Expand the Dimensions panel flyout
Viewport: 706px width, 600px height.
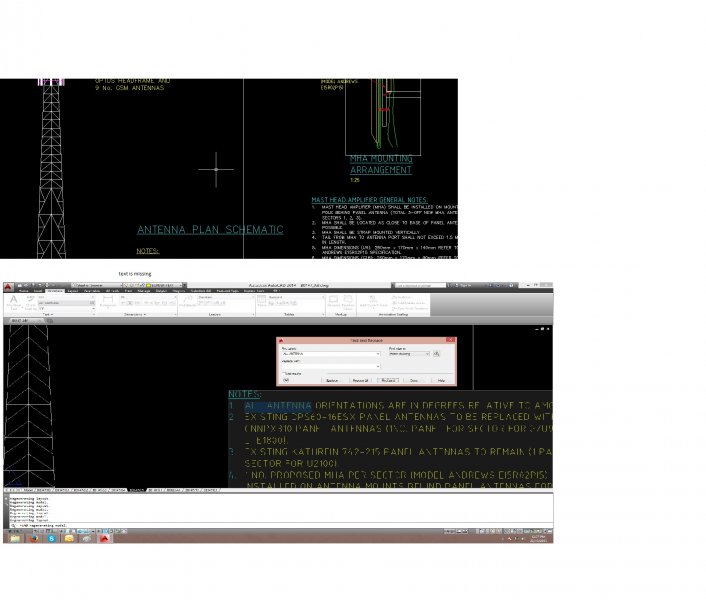136,314
